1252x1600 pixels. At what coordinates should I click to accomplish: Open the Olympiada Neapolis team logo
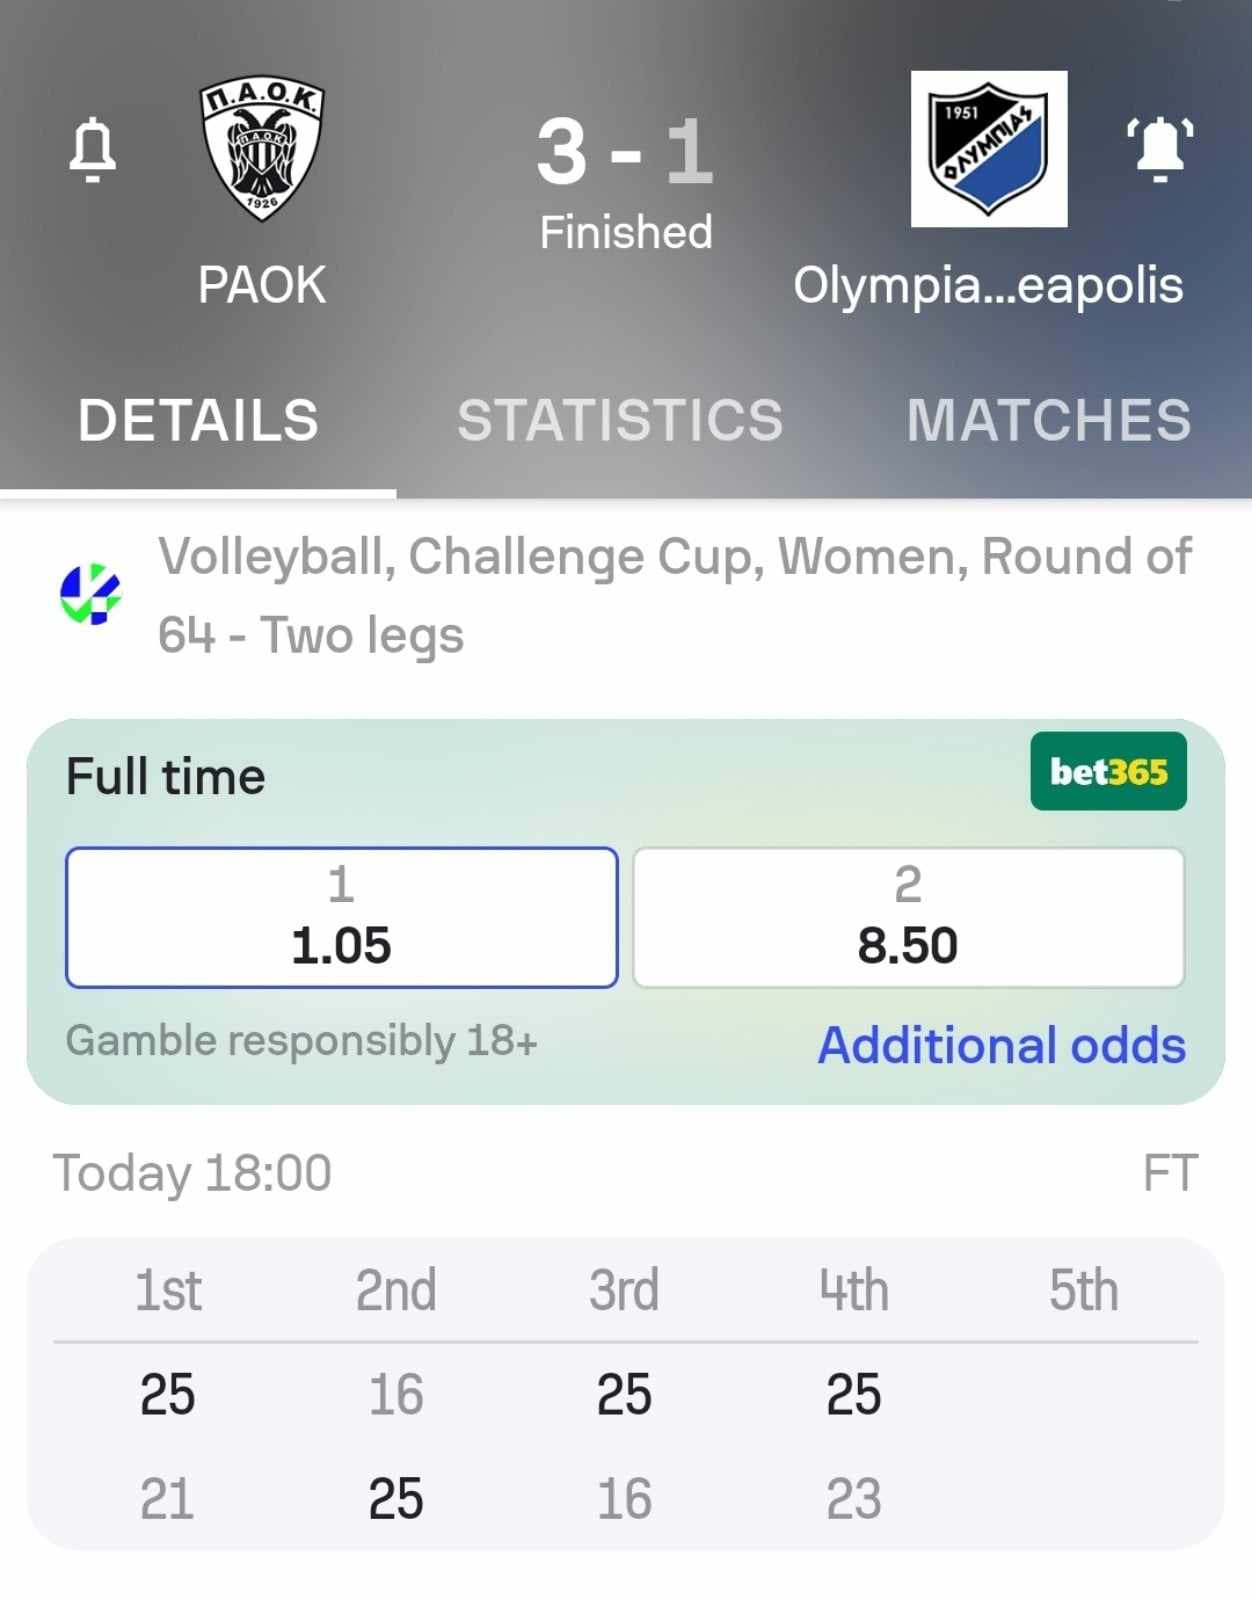point(989,149)
